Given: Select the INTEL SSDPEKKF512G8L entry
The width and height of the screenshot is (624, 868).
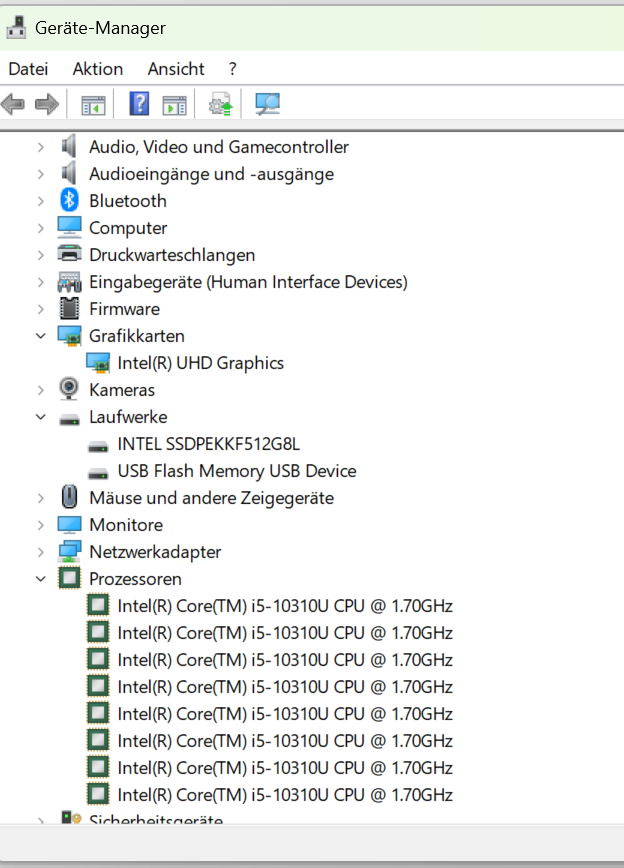Looking at the screenshot, I should (208, 444).
